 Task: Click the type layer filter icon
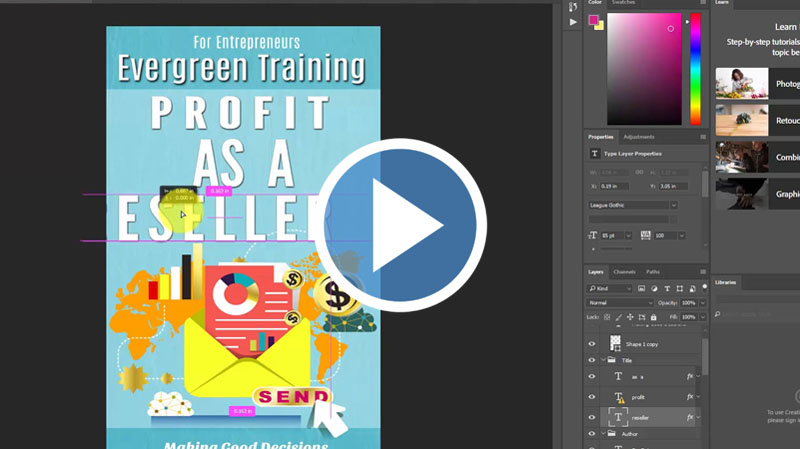[666, 288]
